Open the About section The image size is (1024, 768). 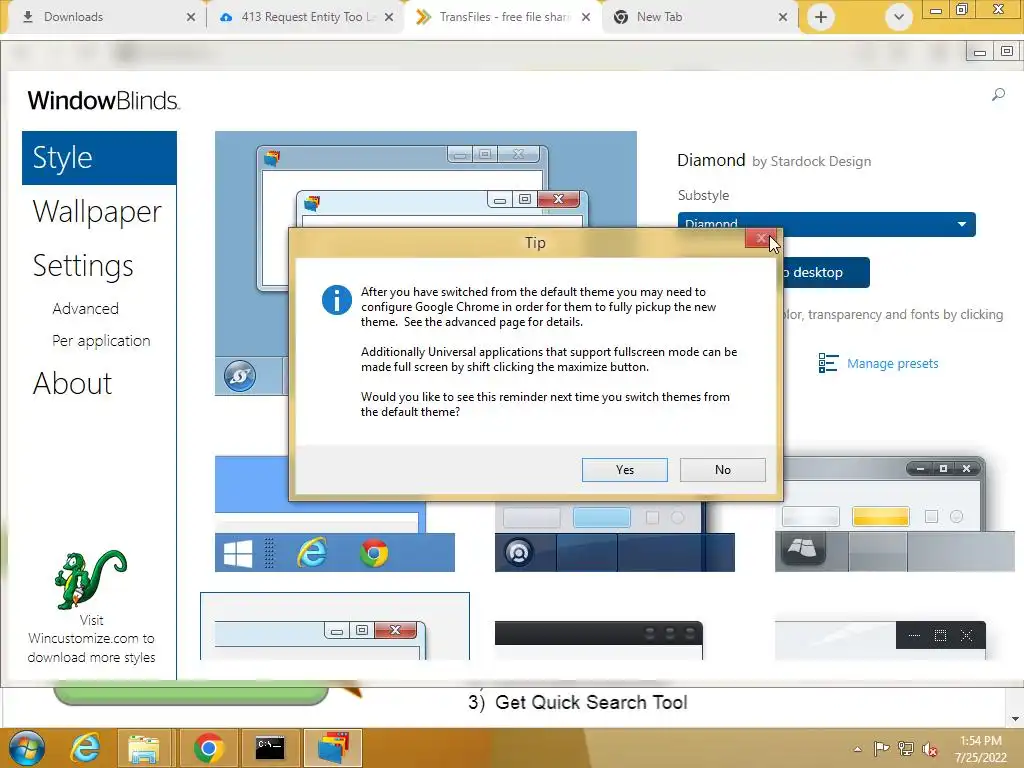[72, 383]
